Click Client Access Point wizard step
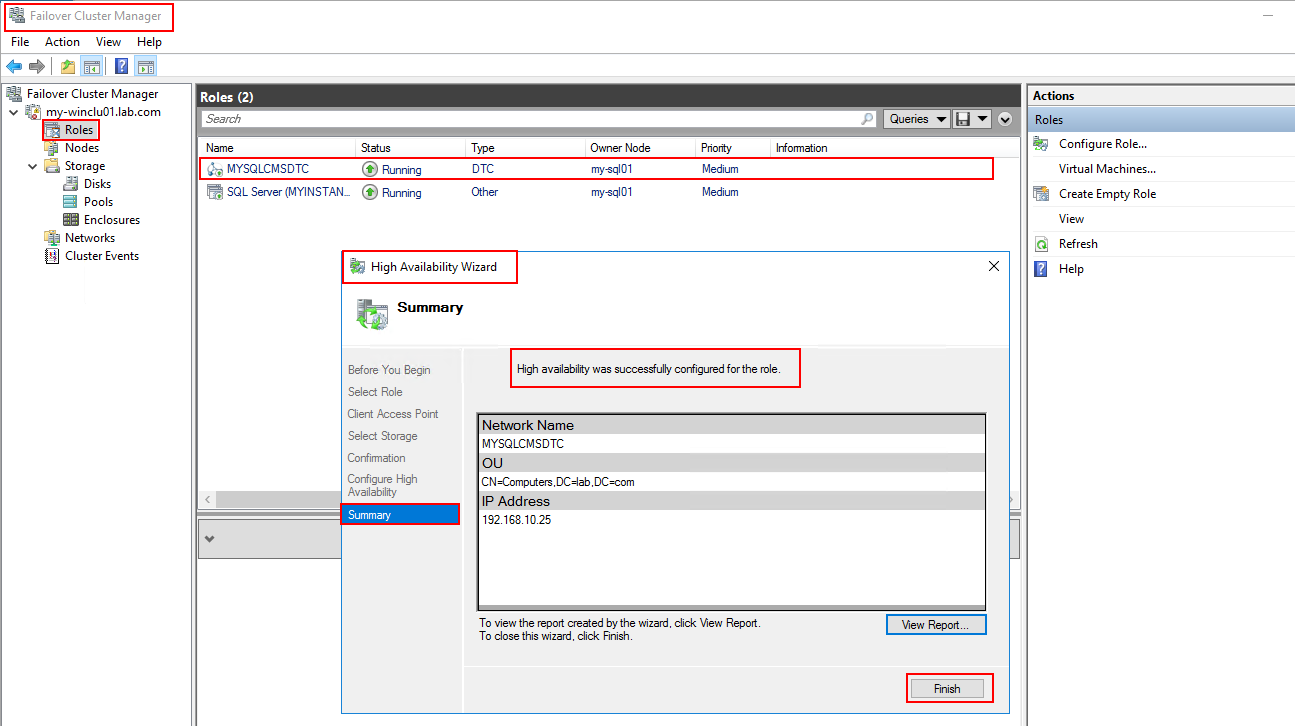 click(393, 414)
